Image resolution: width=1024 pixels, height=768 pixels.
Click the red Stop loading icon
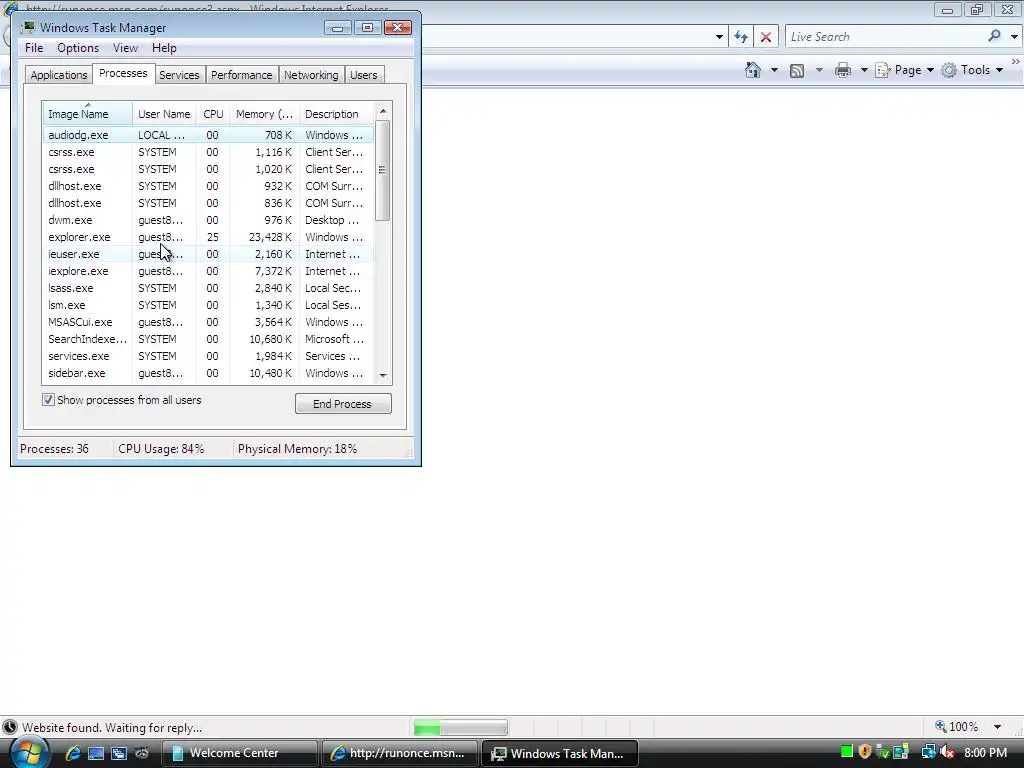tap(766, 37)
